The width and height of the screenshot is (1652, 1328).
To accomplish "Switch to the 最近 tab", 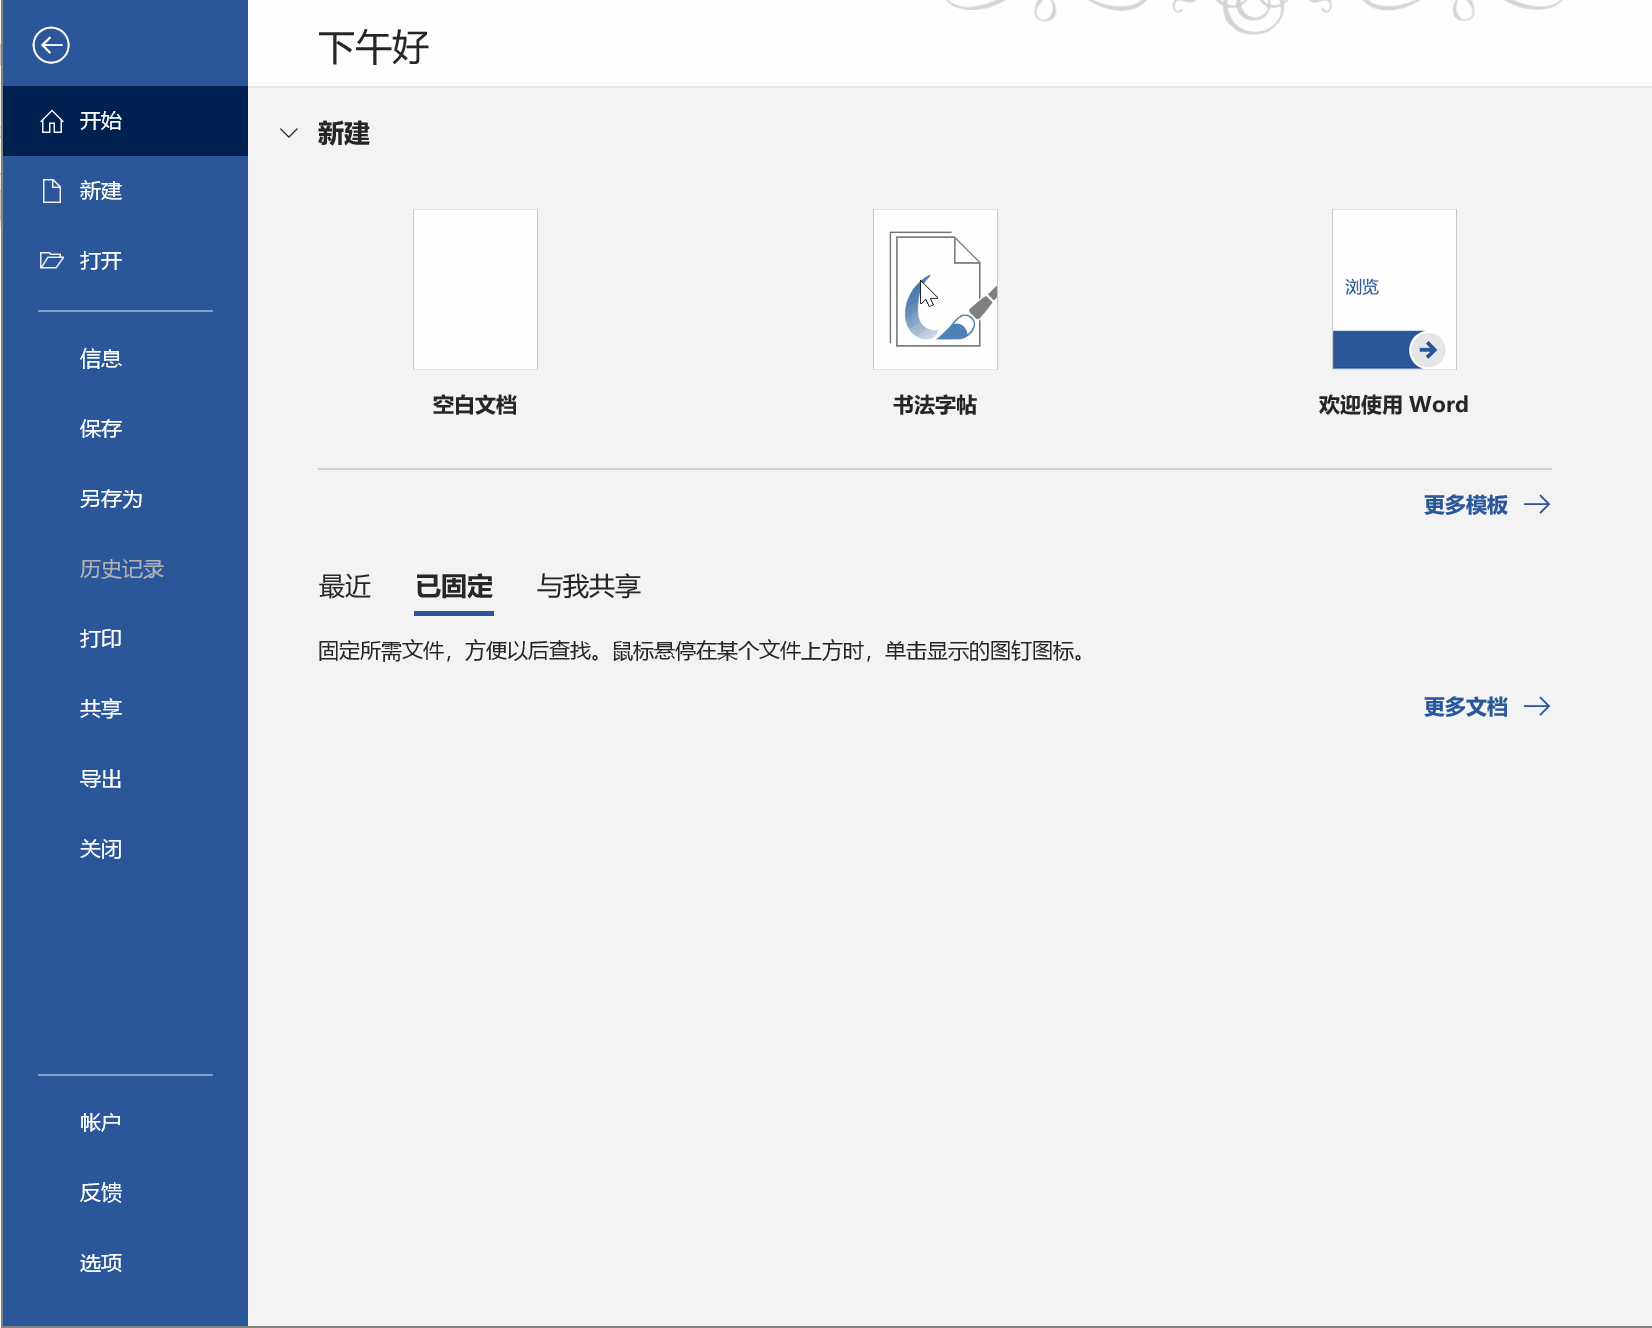I will [x=345, y=587].
